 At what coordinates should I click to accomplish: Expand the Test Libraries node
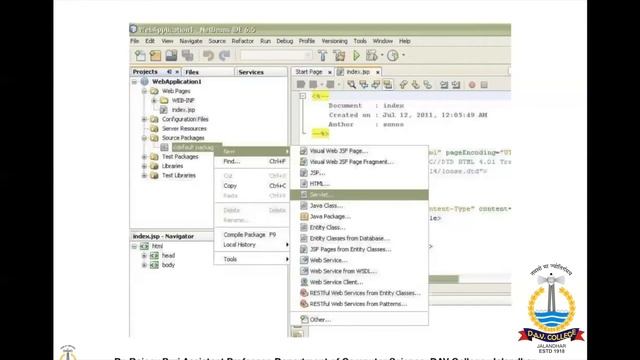144,176
